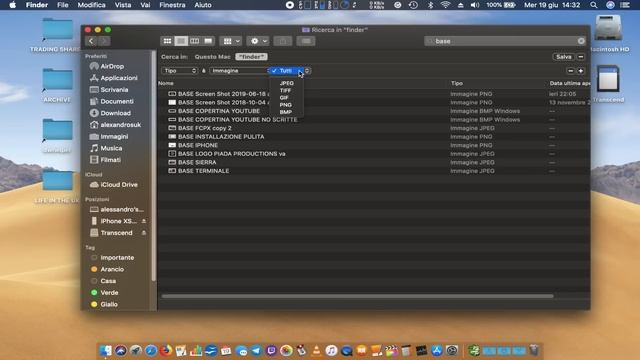Select BASE INSTALLAZIONE PULITA file
Viewport: 640px width, 360px height.
click(221, 137)
